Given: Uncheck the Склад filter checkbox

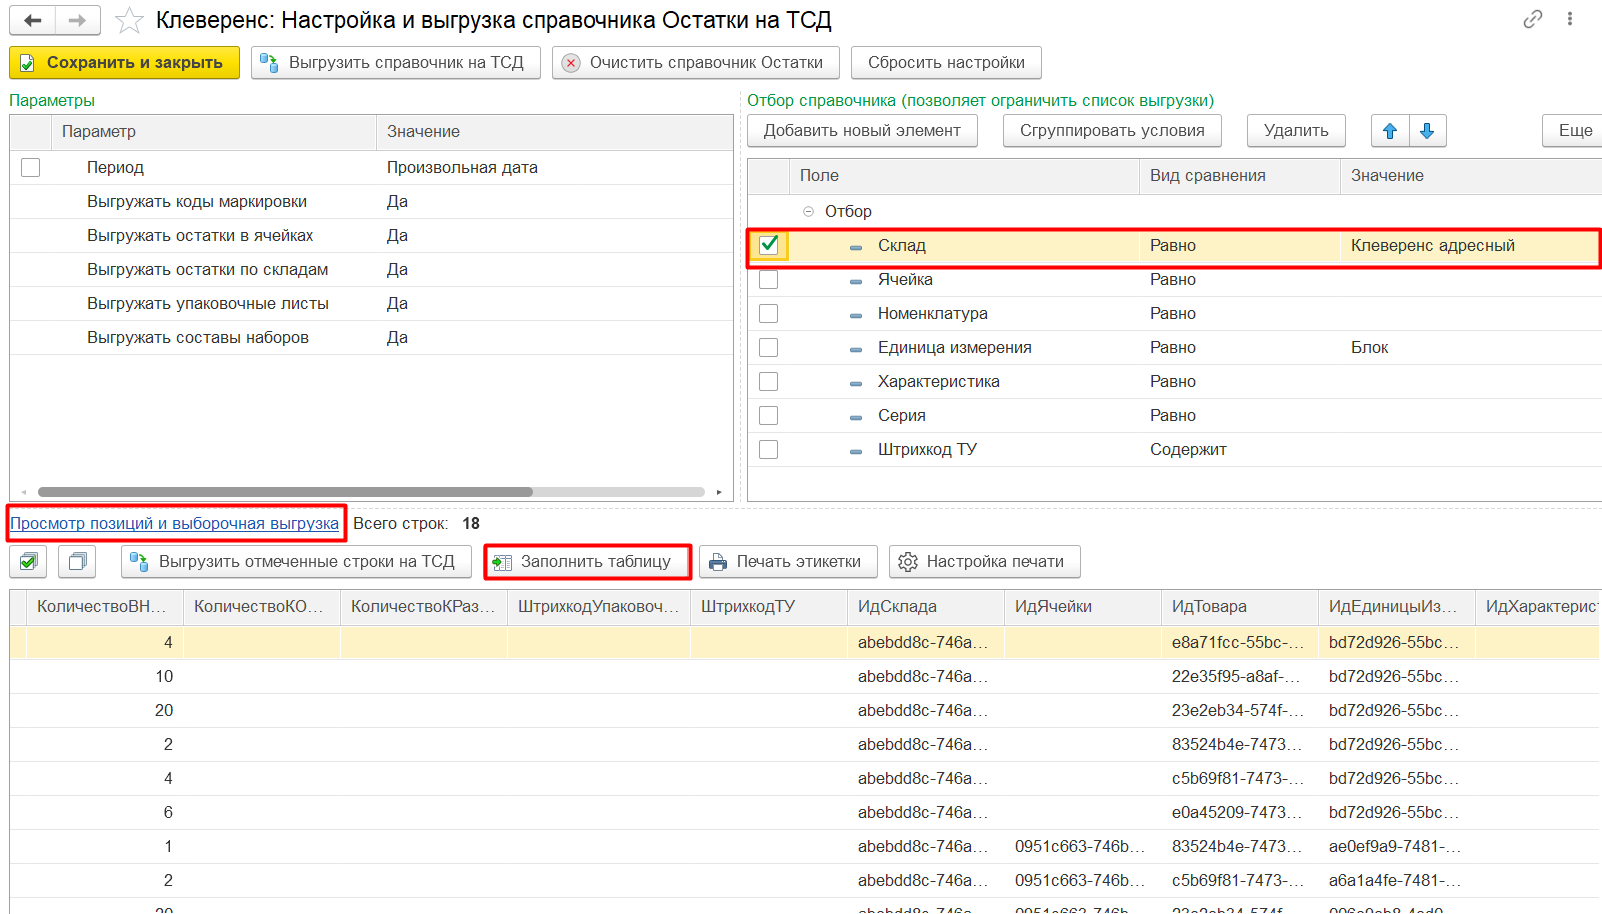Looking at the screenshot, I should (769, 245).
